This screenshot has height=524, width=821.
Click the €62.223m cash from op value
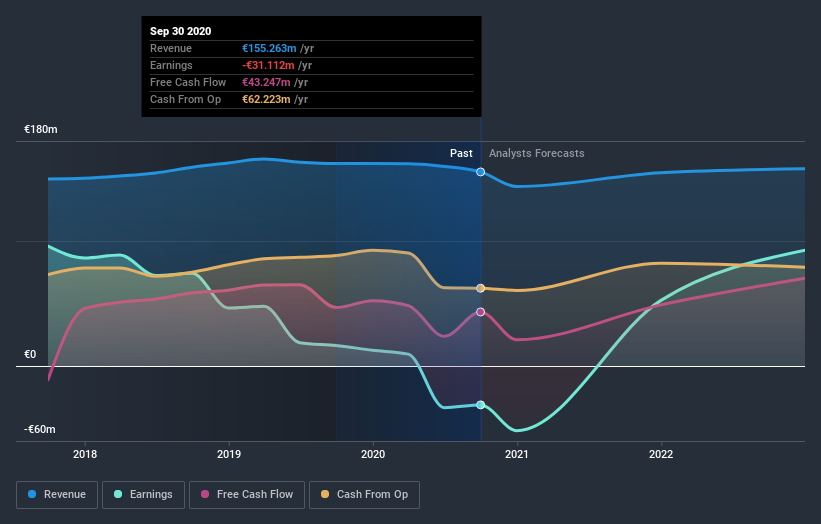coord(266,99)
